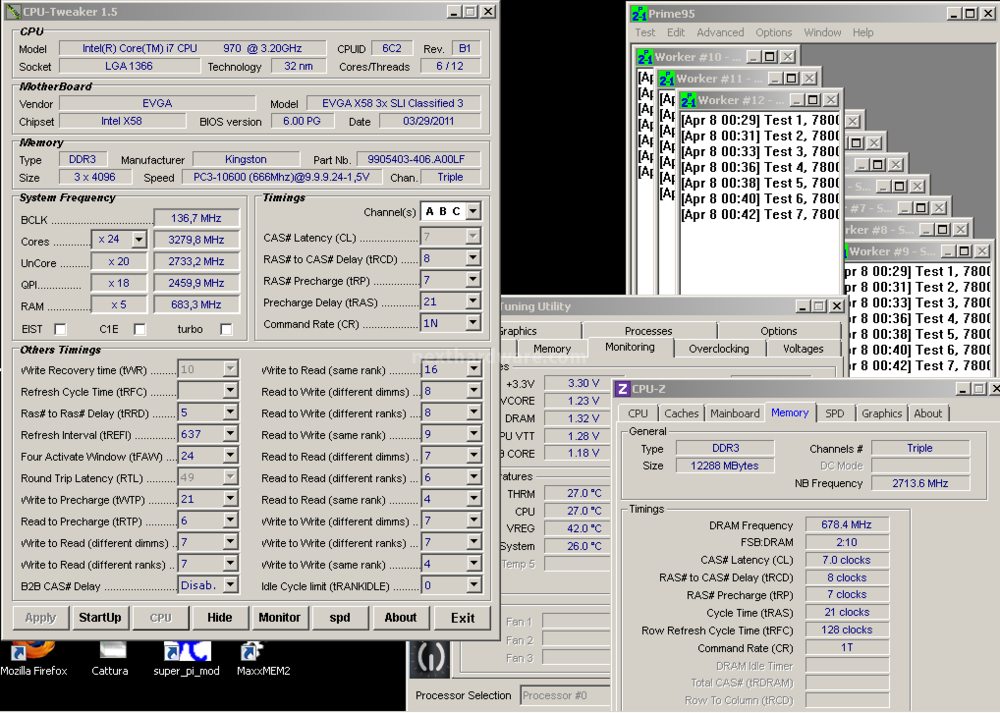
Task: Click the Hide button in CPU-Tweaker
Action: tap(219, 617)
